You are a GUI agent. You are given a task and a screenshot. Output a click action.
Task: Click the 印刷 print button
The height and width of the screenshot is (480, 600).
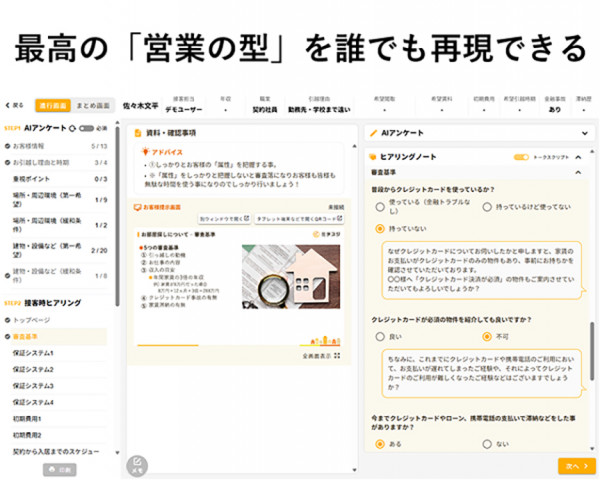[x=59, y=468]
